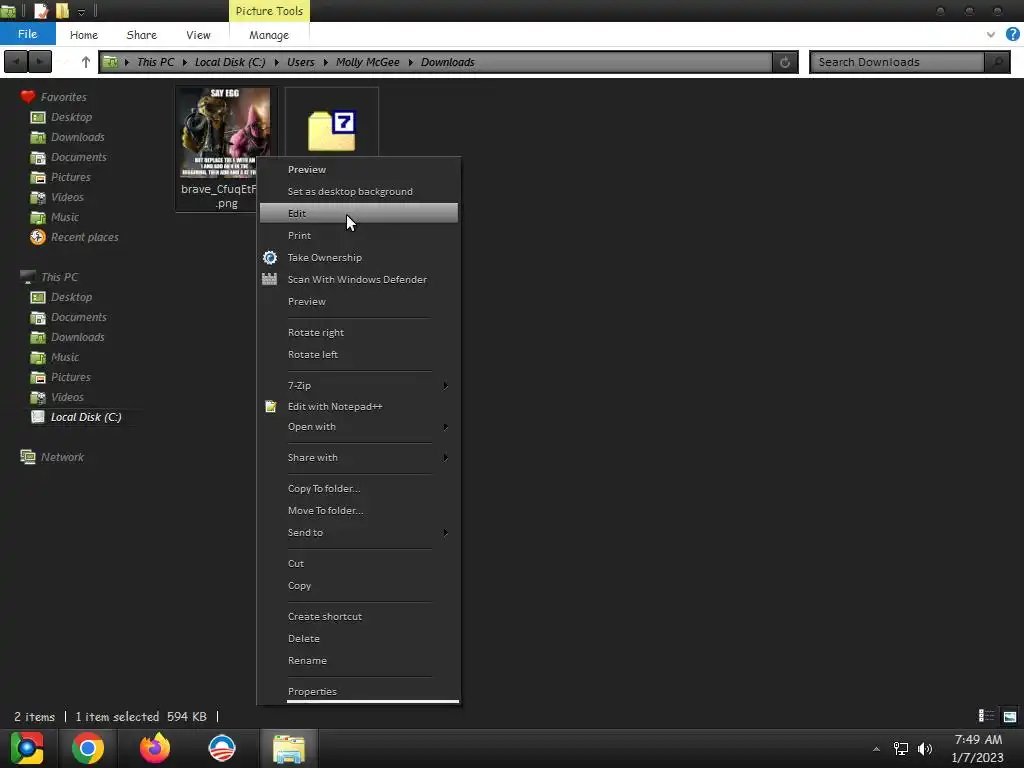1024x768 pixels.
Task: Click new folder icon in title bar
Action: coord(62,10)
